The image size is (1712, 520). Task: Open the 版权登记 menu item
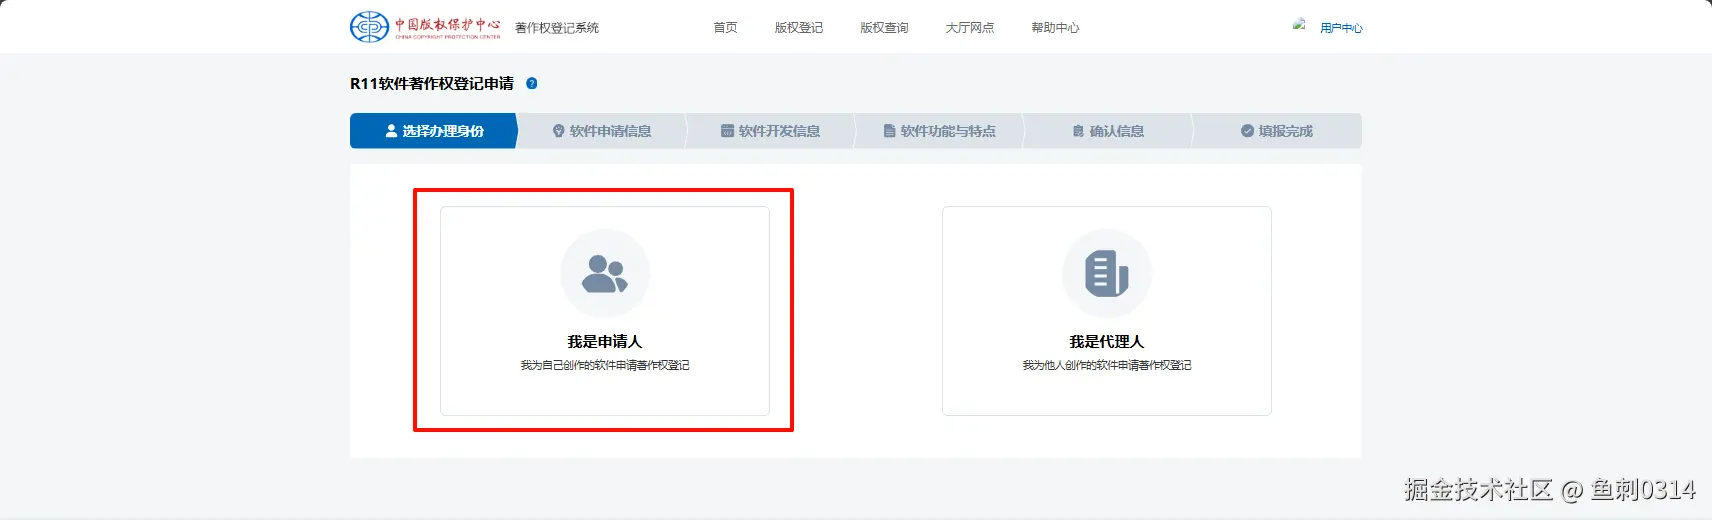click(799, 28)
